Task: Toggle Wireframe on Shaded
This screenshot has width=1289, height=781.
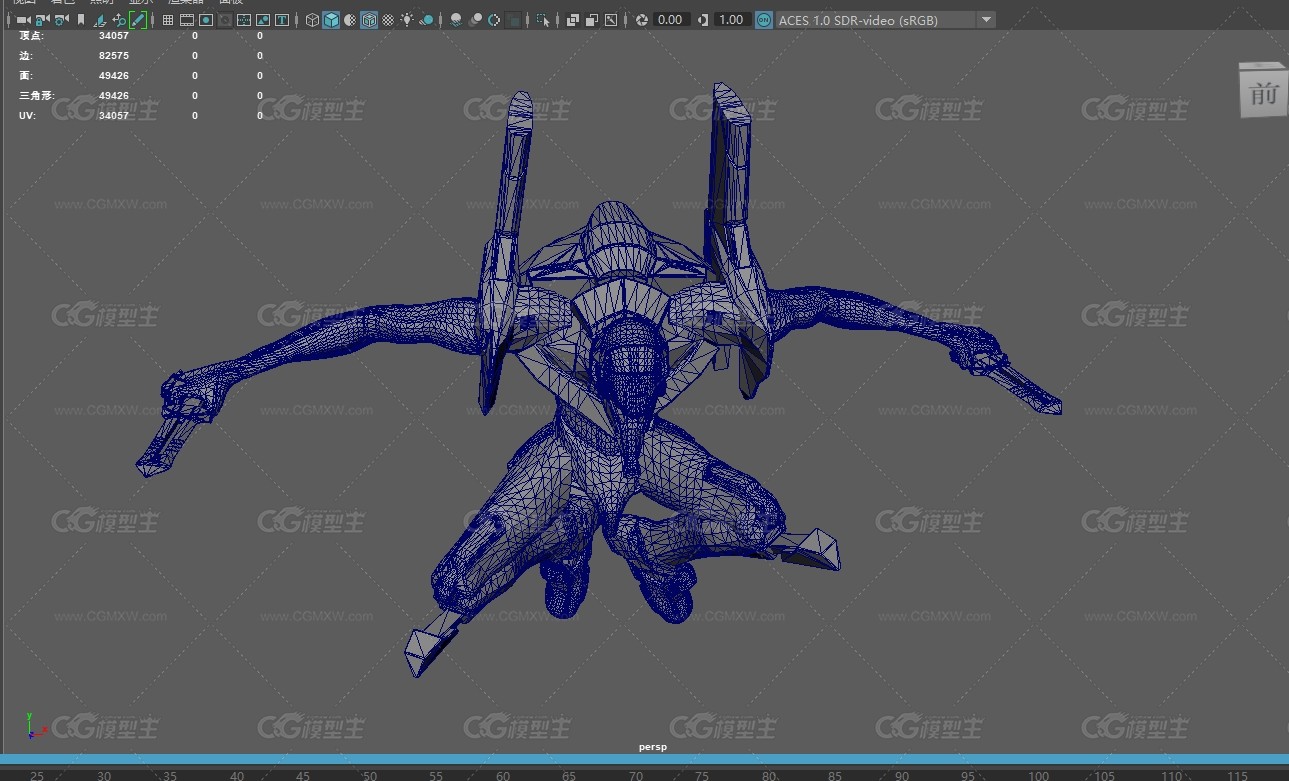Action: (x=369, y=20)
